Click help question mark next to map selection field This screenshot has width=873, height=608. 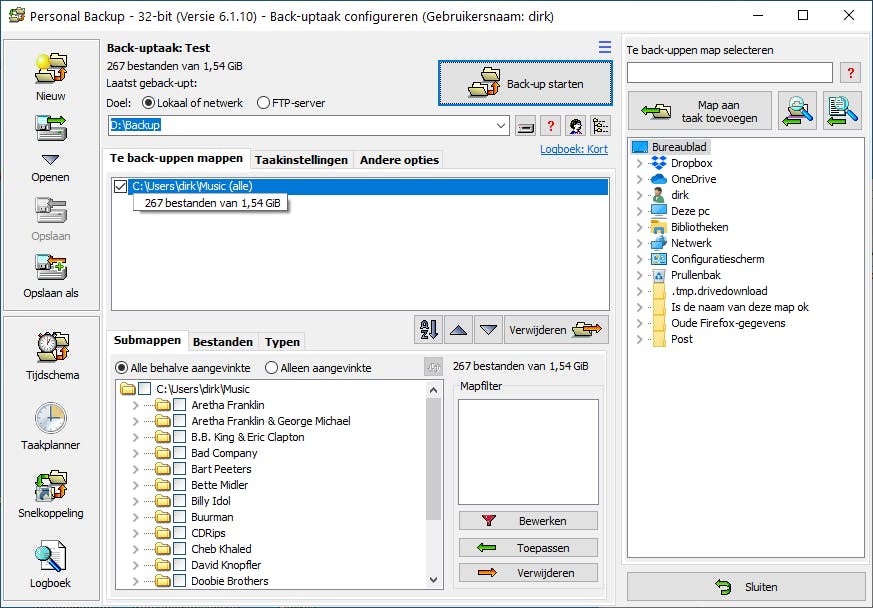[x=850, y=72]
